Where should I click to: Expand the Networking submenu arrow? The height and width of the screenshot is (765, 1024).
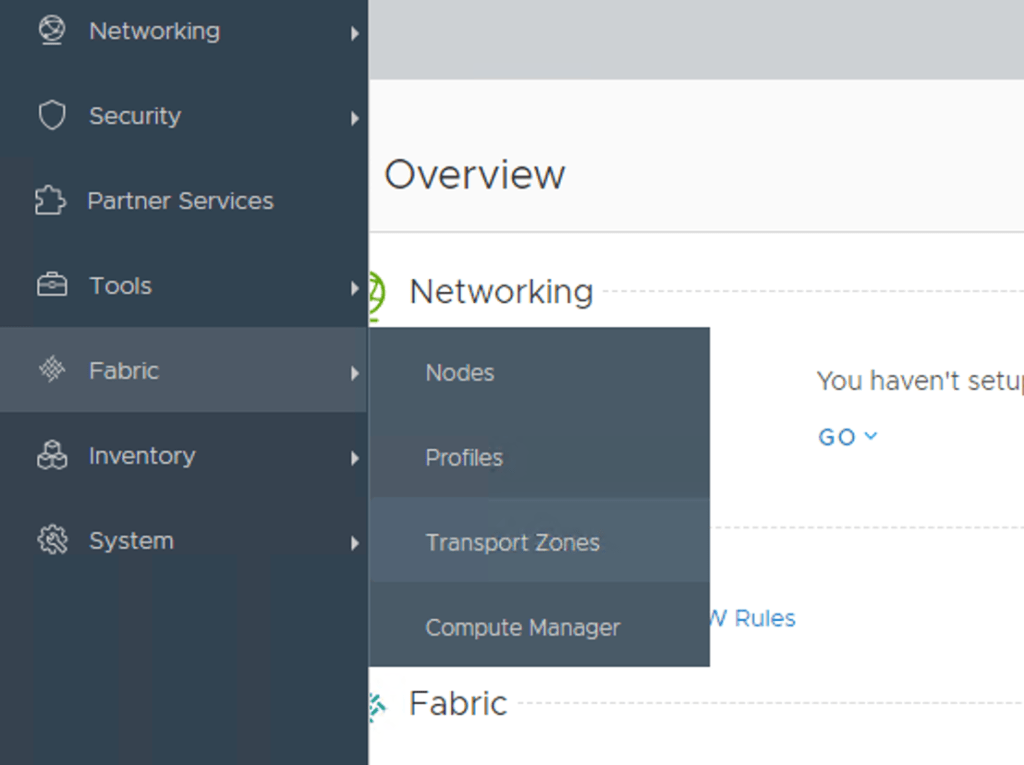[x=354, y=34]
